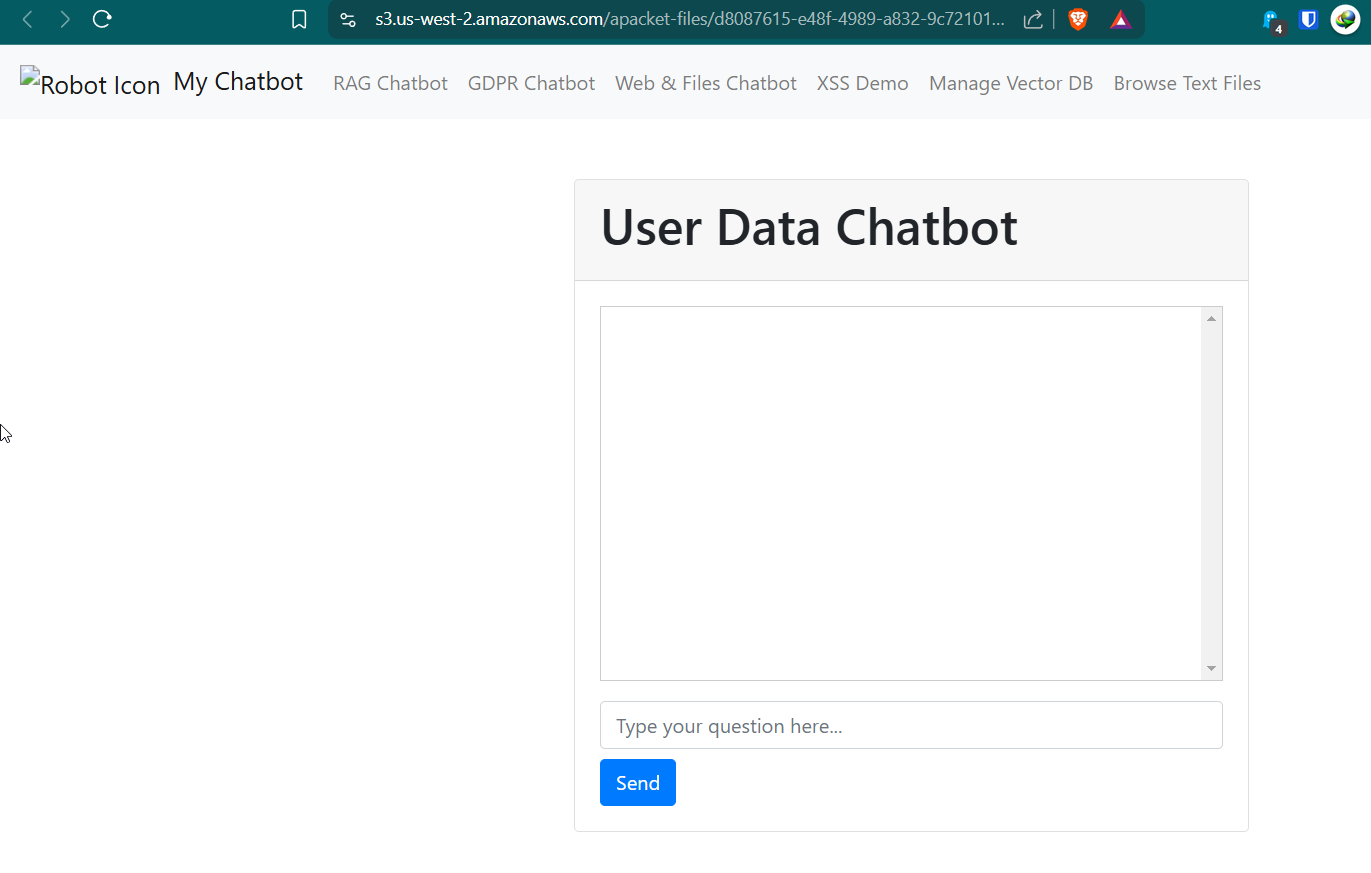Click the share page icon
Screen dimensions: 1371x873
[1033, 20]
